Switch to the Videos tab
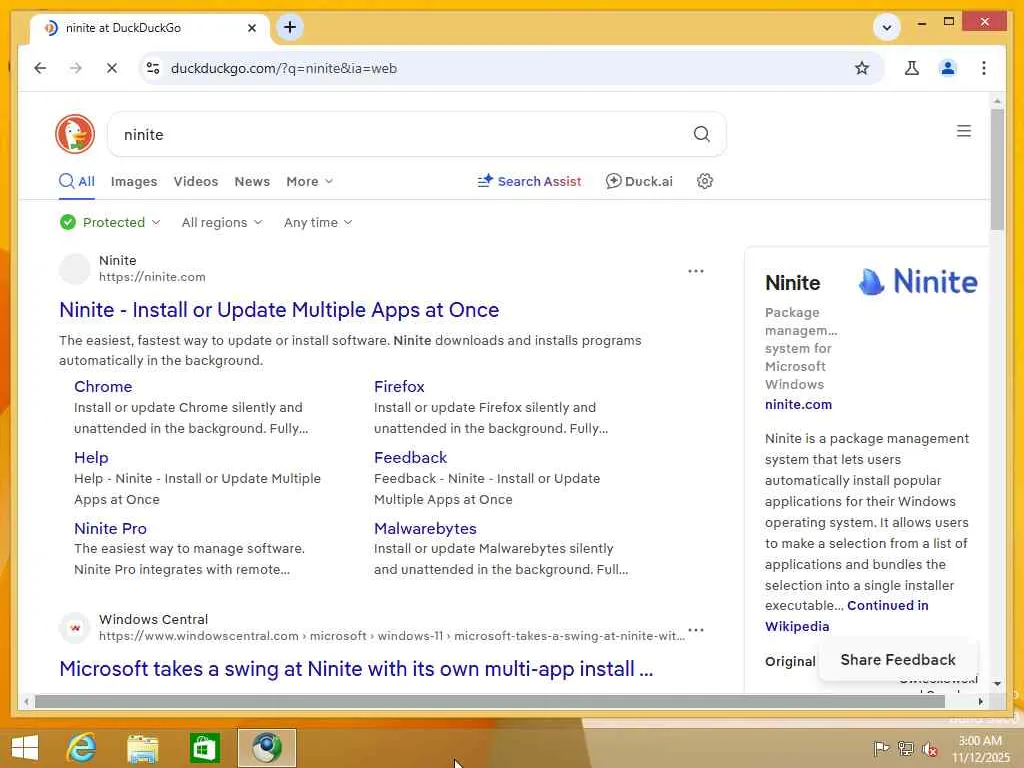The image size is (1024, 768). [x=196, y=182]
